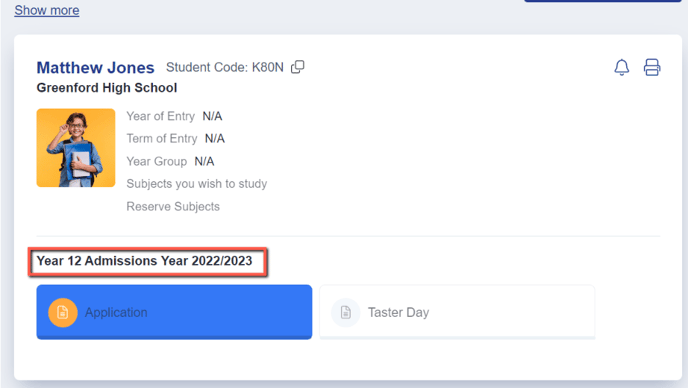Click the notification bell icon
Viewport: 688px width, 388px height.
(621, 68)
